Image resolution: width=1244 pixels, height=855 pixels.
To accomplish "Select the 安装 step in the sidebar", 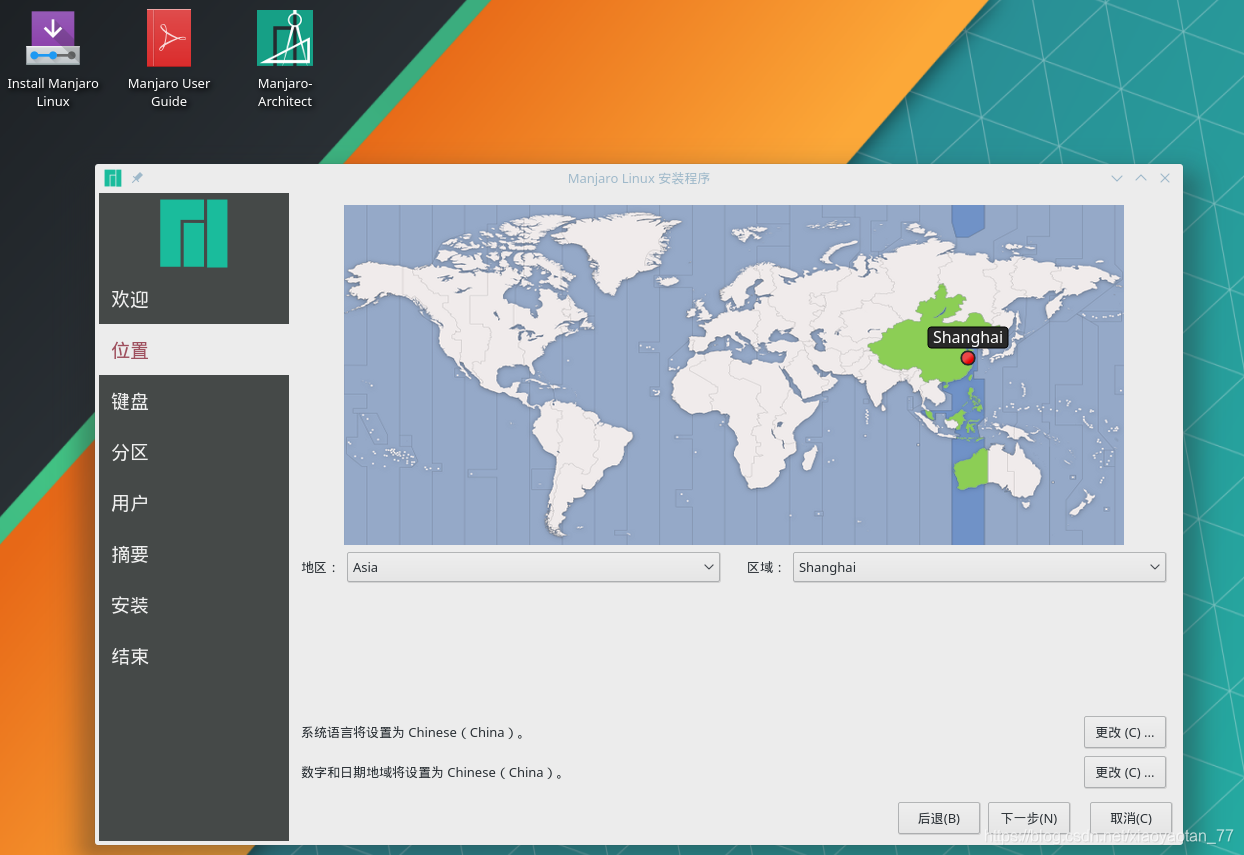I will click(x=194, y=605).
